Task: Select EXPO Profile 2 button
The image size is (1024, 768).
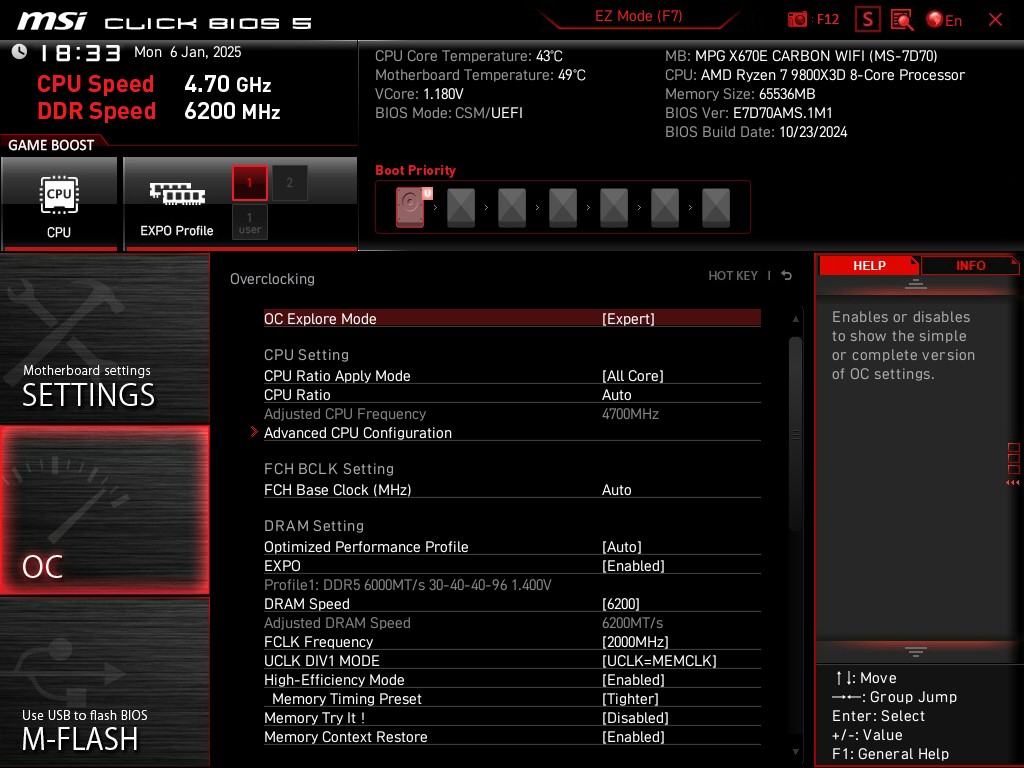Action: pos(289,183)
